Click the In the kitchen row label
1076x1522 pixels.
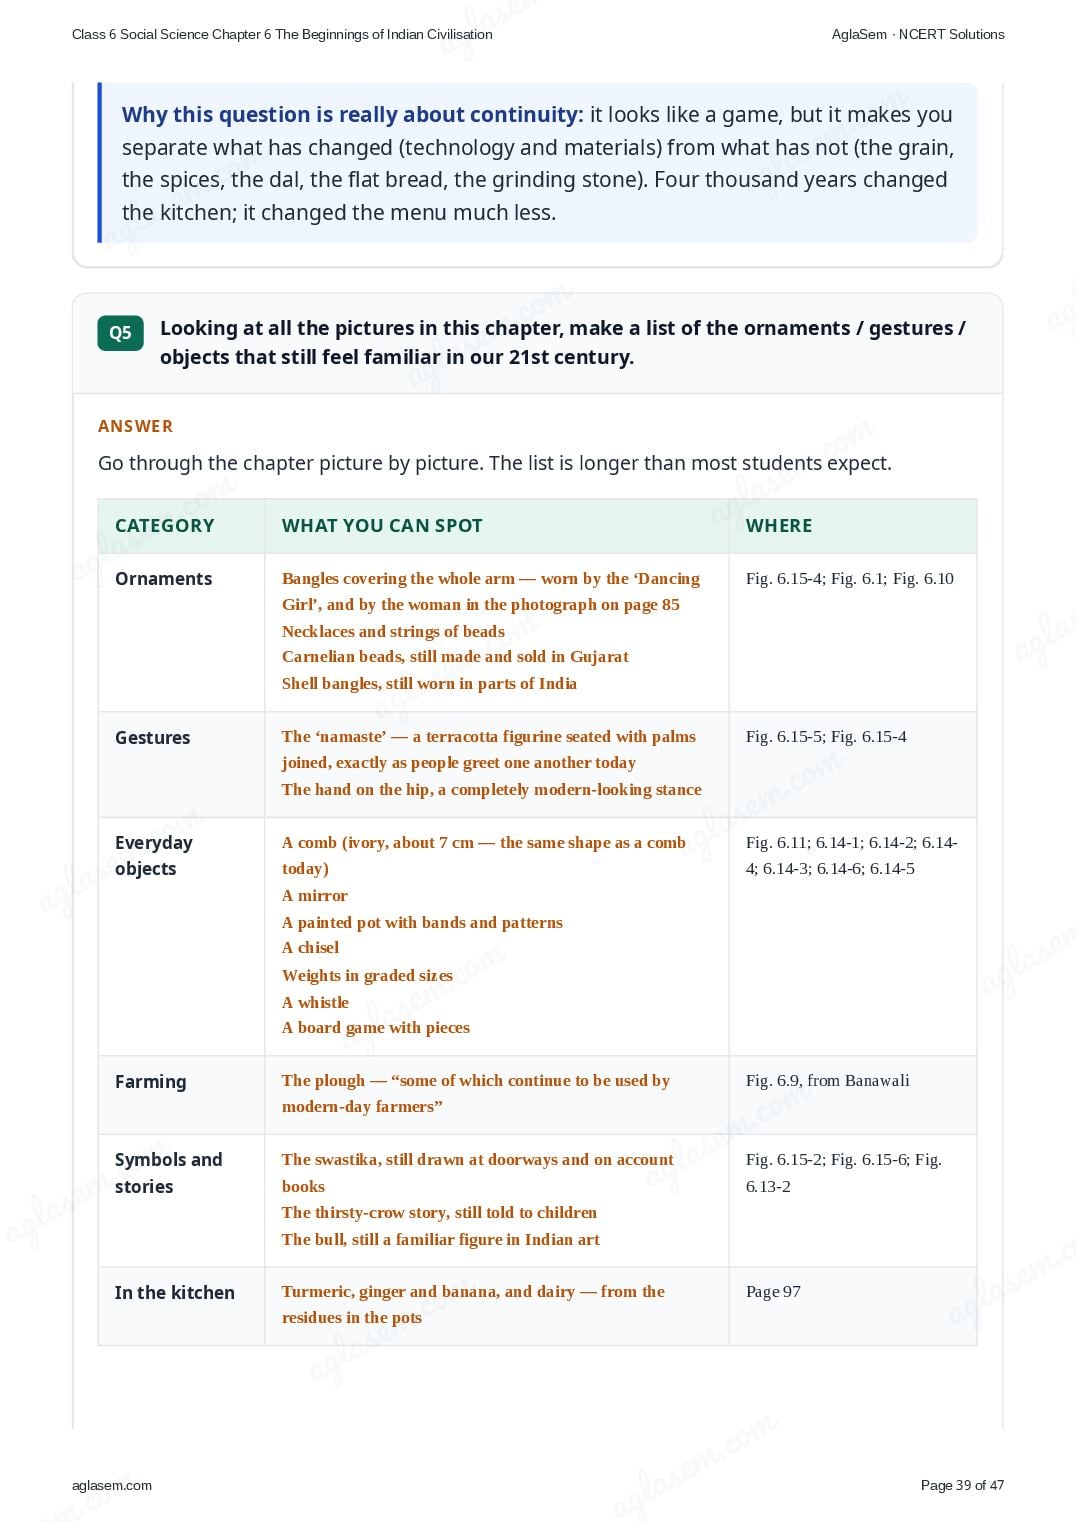click(175, 1293)
